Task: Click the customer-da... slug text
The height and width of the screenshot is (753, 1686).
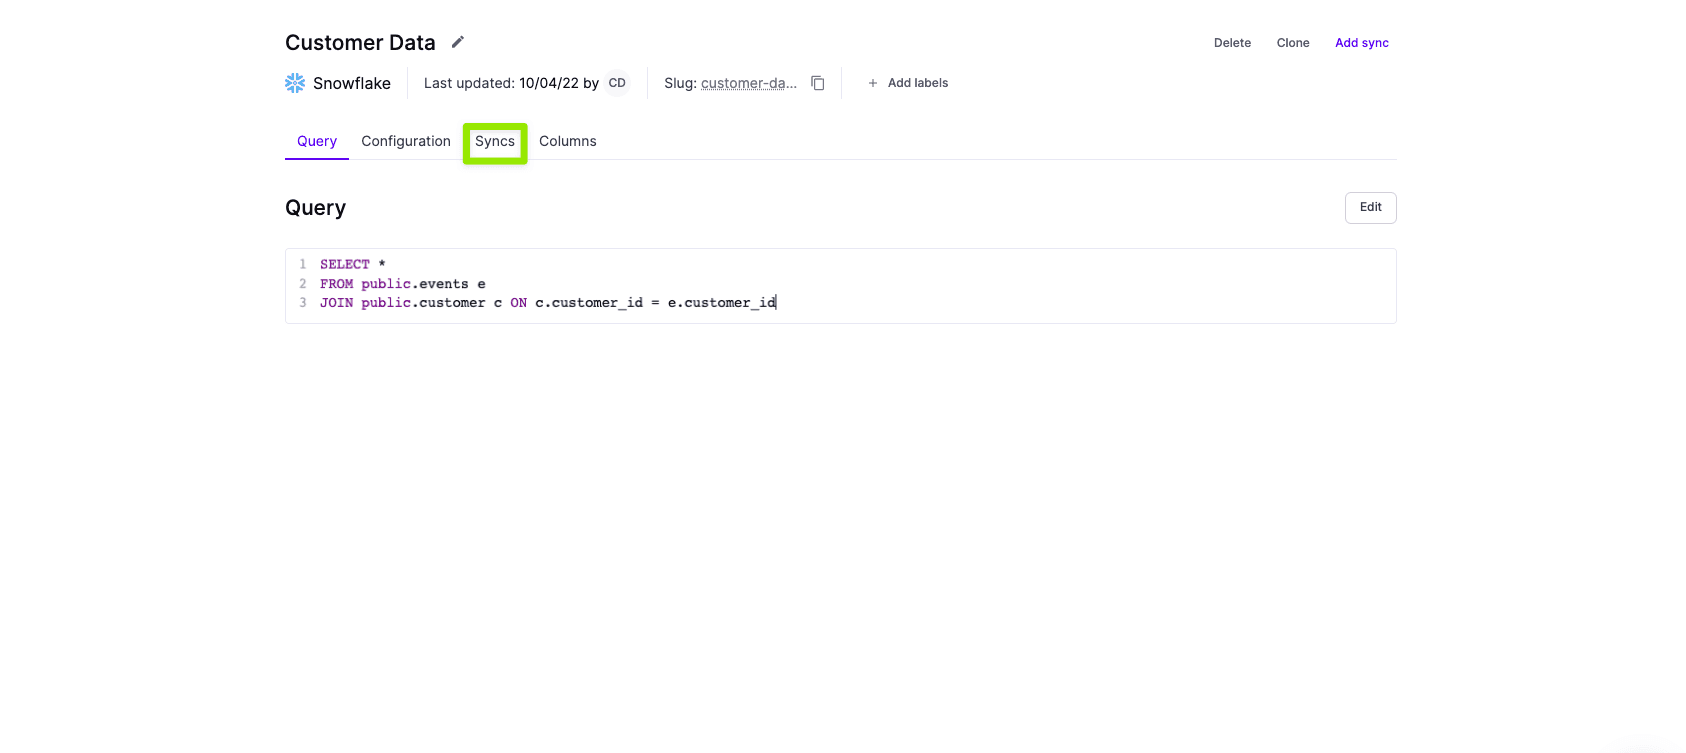Action: coord(748,83)
